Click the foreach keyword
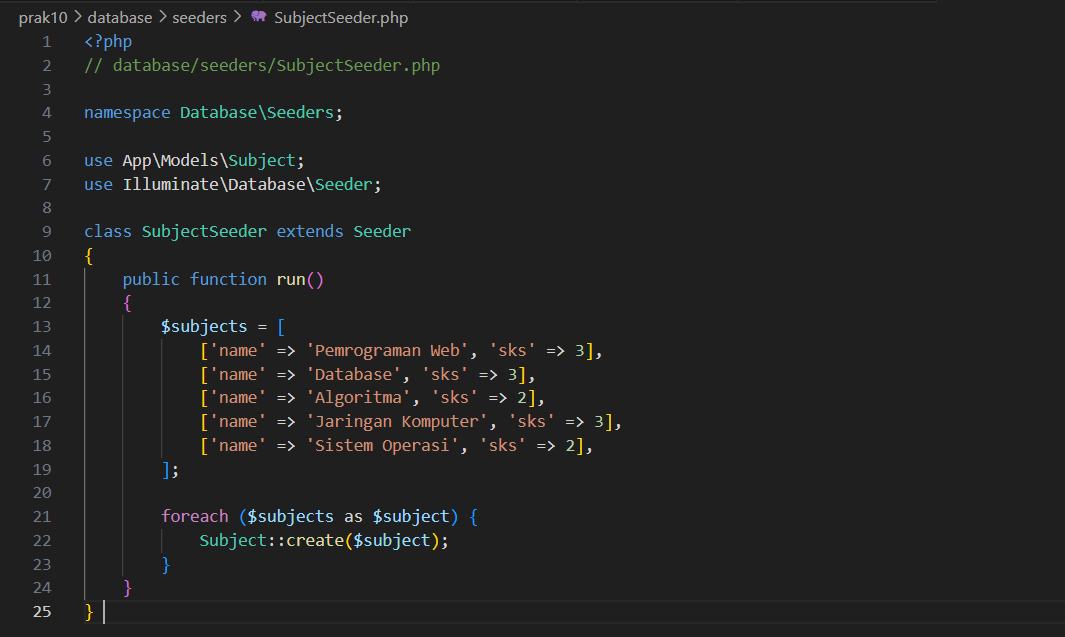This screenshot has height=637, width=1065. pos(195,517)
